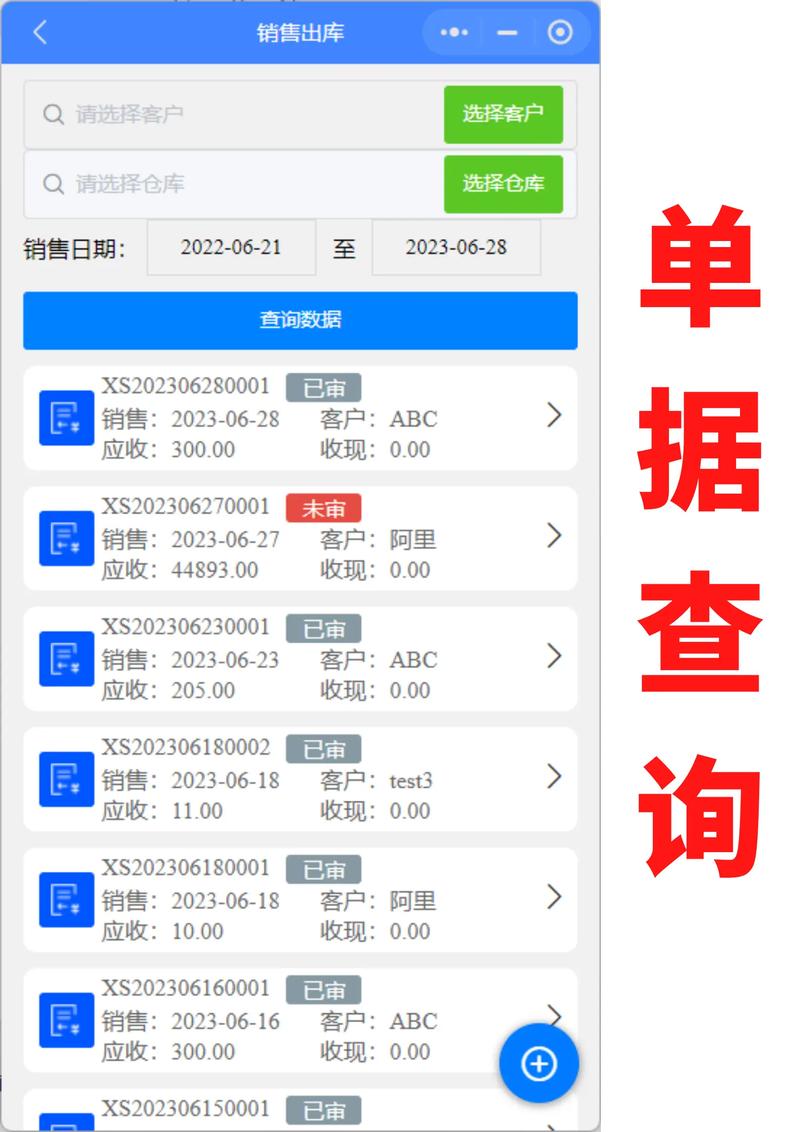This screenshot has width=800, height=1132.
Task: Open details chevron for order XS202306230001
Action: click(554, 656)
